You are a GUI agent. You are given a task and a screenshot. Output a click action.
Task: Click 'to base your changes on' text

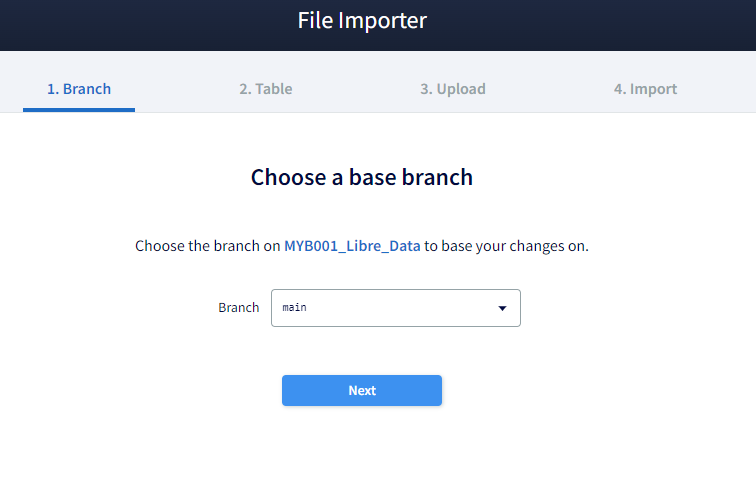coord(506,246)
